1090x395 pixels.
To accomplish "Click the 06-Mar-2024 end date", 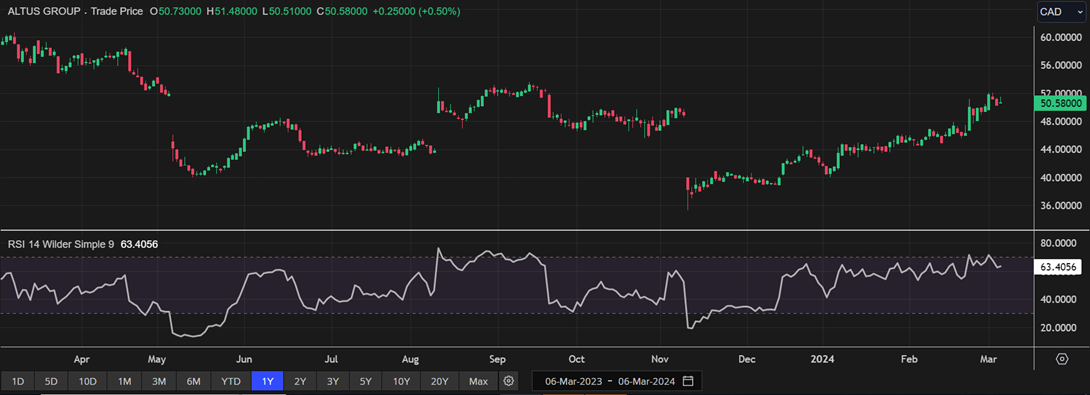I will [x=647, y=381].
